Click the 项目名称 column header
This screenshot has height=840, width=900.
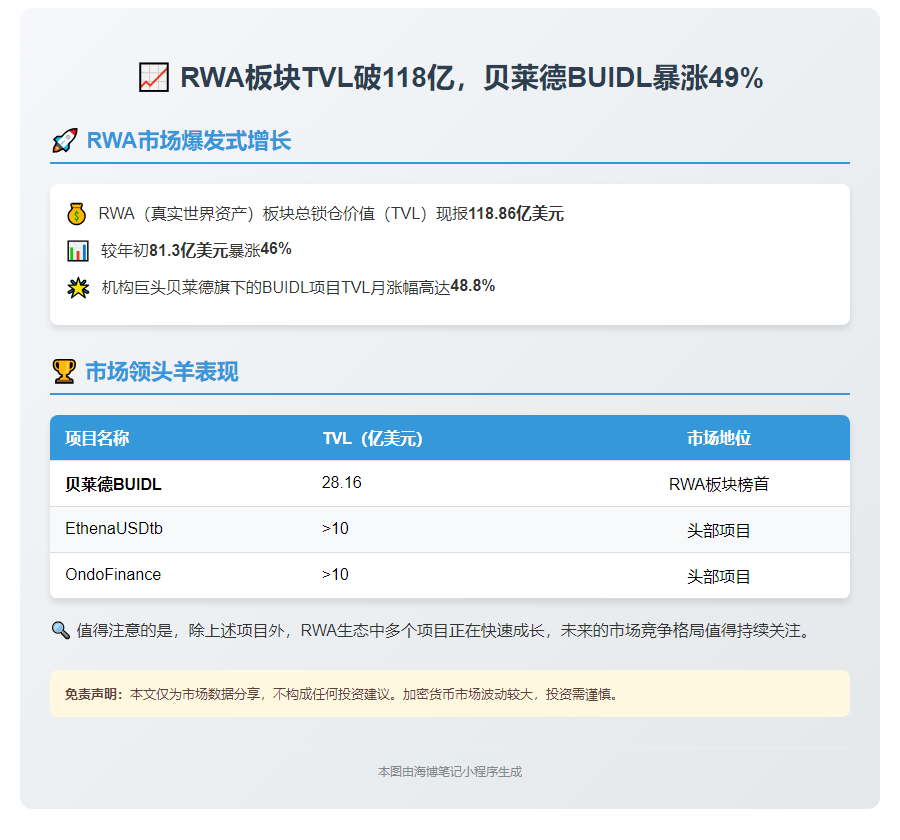tap(97, 438)
